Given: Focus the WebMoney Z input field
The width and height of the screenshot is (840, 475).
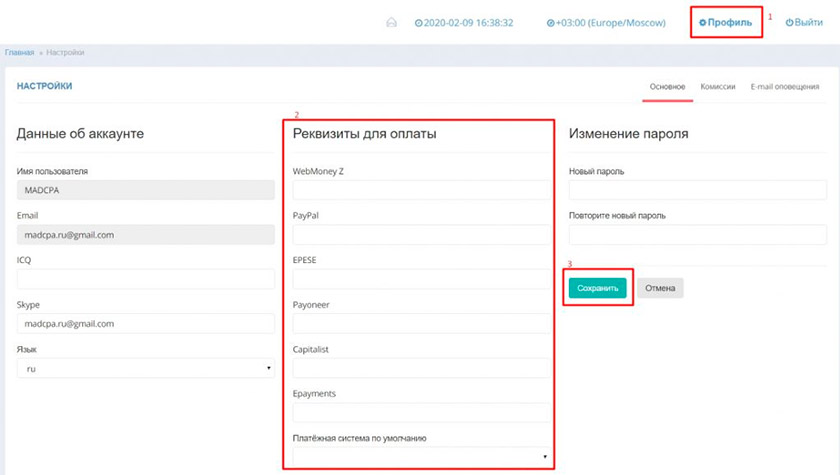Looking at the screenshot, I should 422,190.
